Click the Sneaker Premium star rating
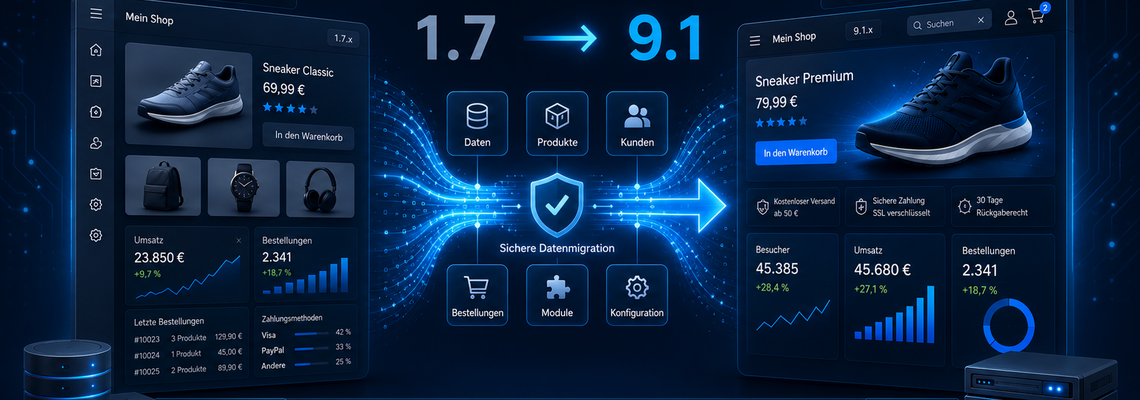This screenshot has height=400, width=1140. 782,121
